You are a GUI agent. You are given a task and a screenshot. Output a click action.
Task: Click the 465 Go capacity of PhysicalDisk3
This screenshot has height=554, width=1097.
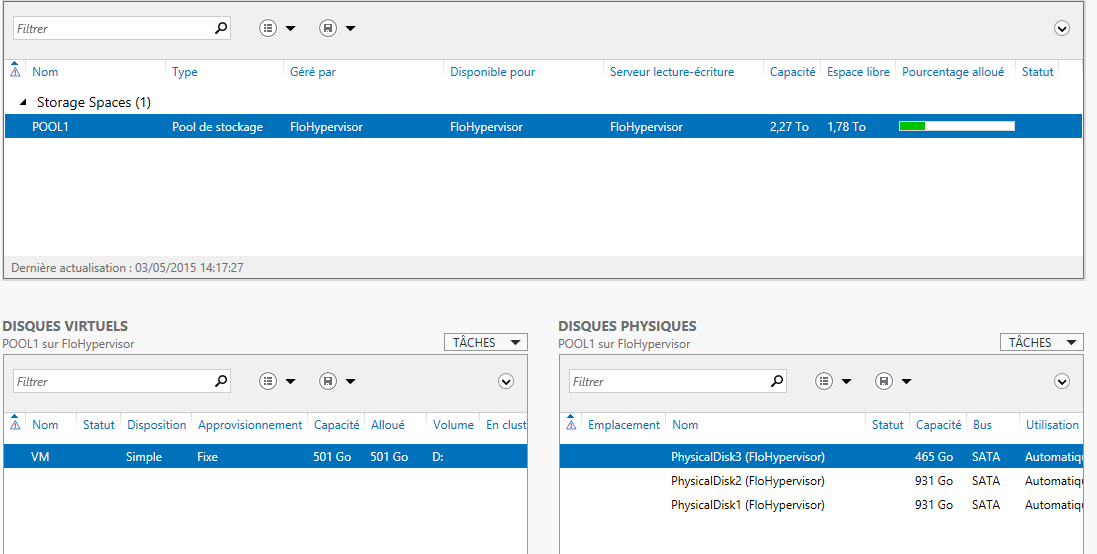tap(933, 457)
